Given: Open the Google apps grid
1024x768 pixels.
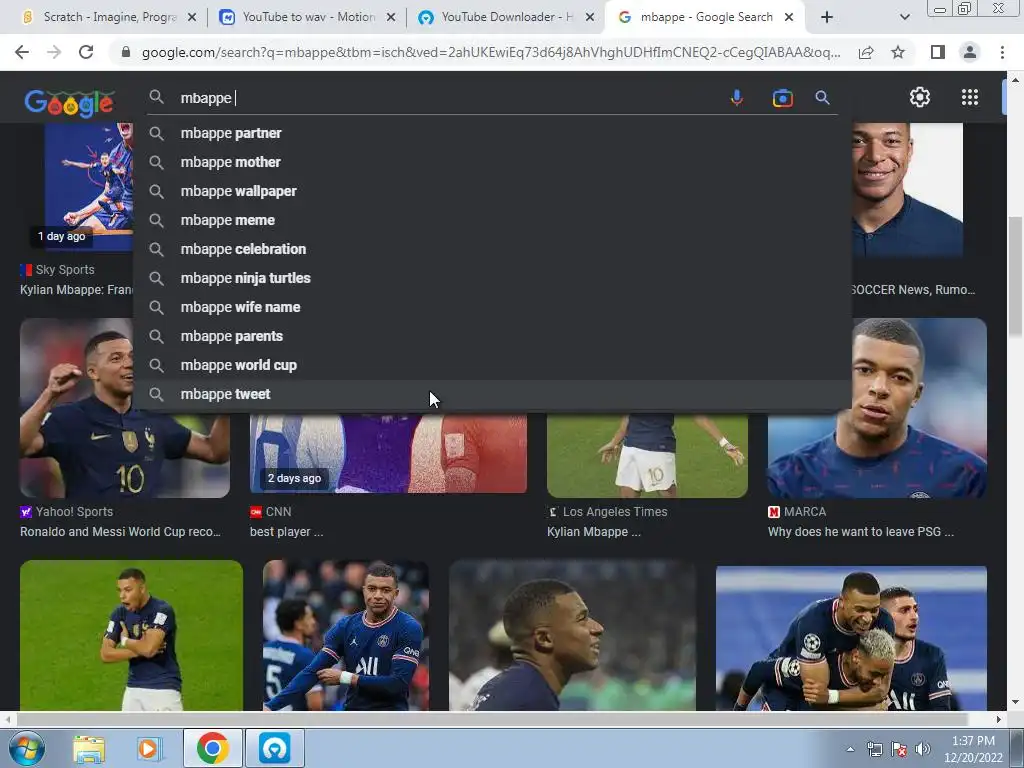Looking at the screenshot, I should [x=970, y=97].
